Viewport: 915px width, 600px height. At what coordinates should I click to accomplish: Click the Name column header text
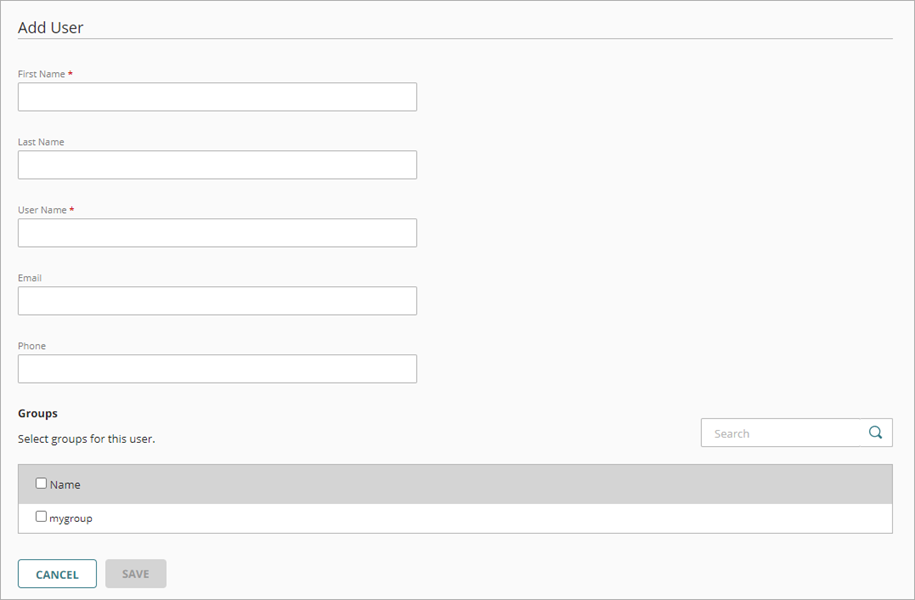[65, 485]
